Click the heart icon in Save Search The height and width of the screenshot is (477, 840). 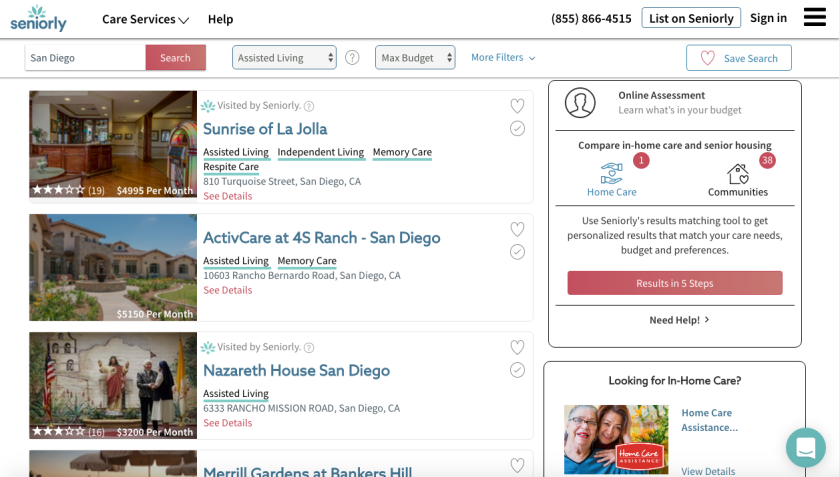click(x=708, y=58)
